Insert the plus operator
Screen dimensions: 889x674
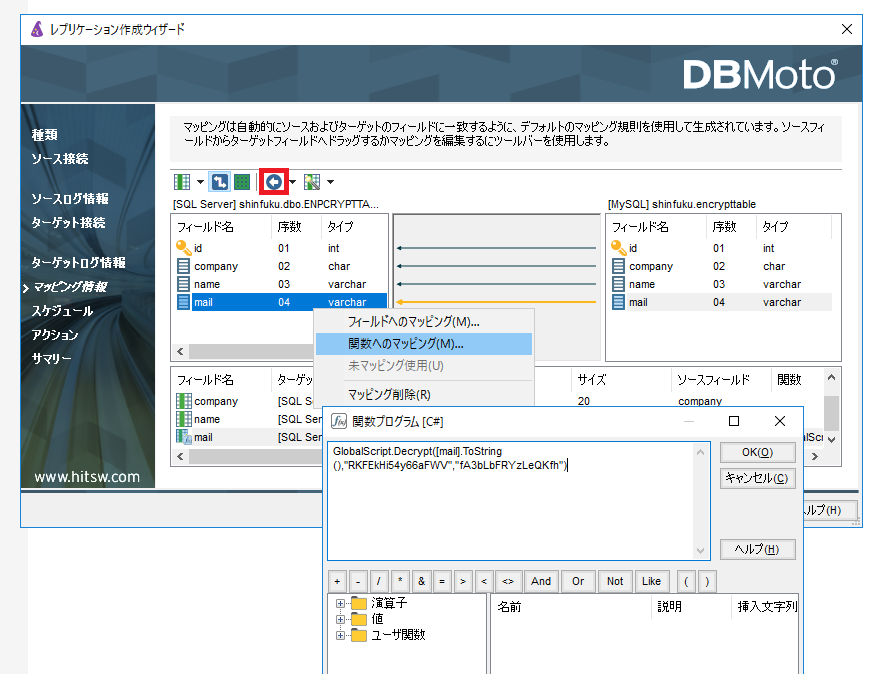337,581
